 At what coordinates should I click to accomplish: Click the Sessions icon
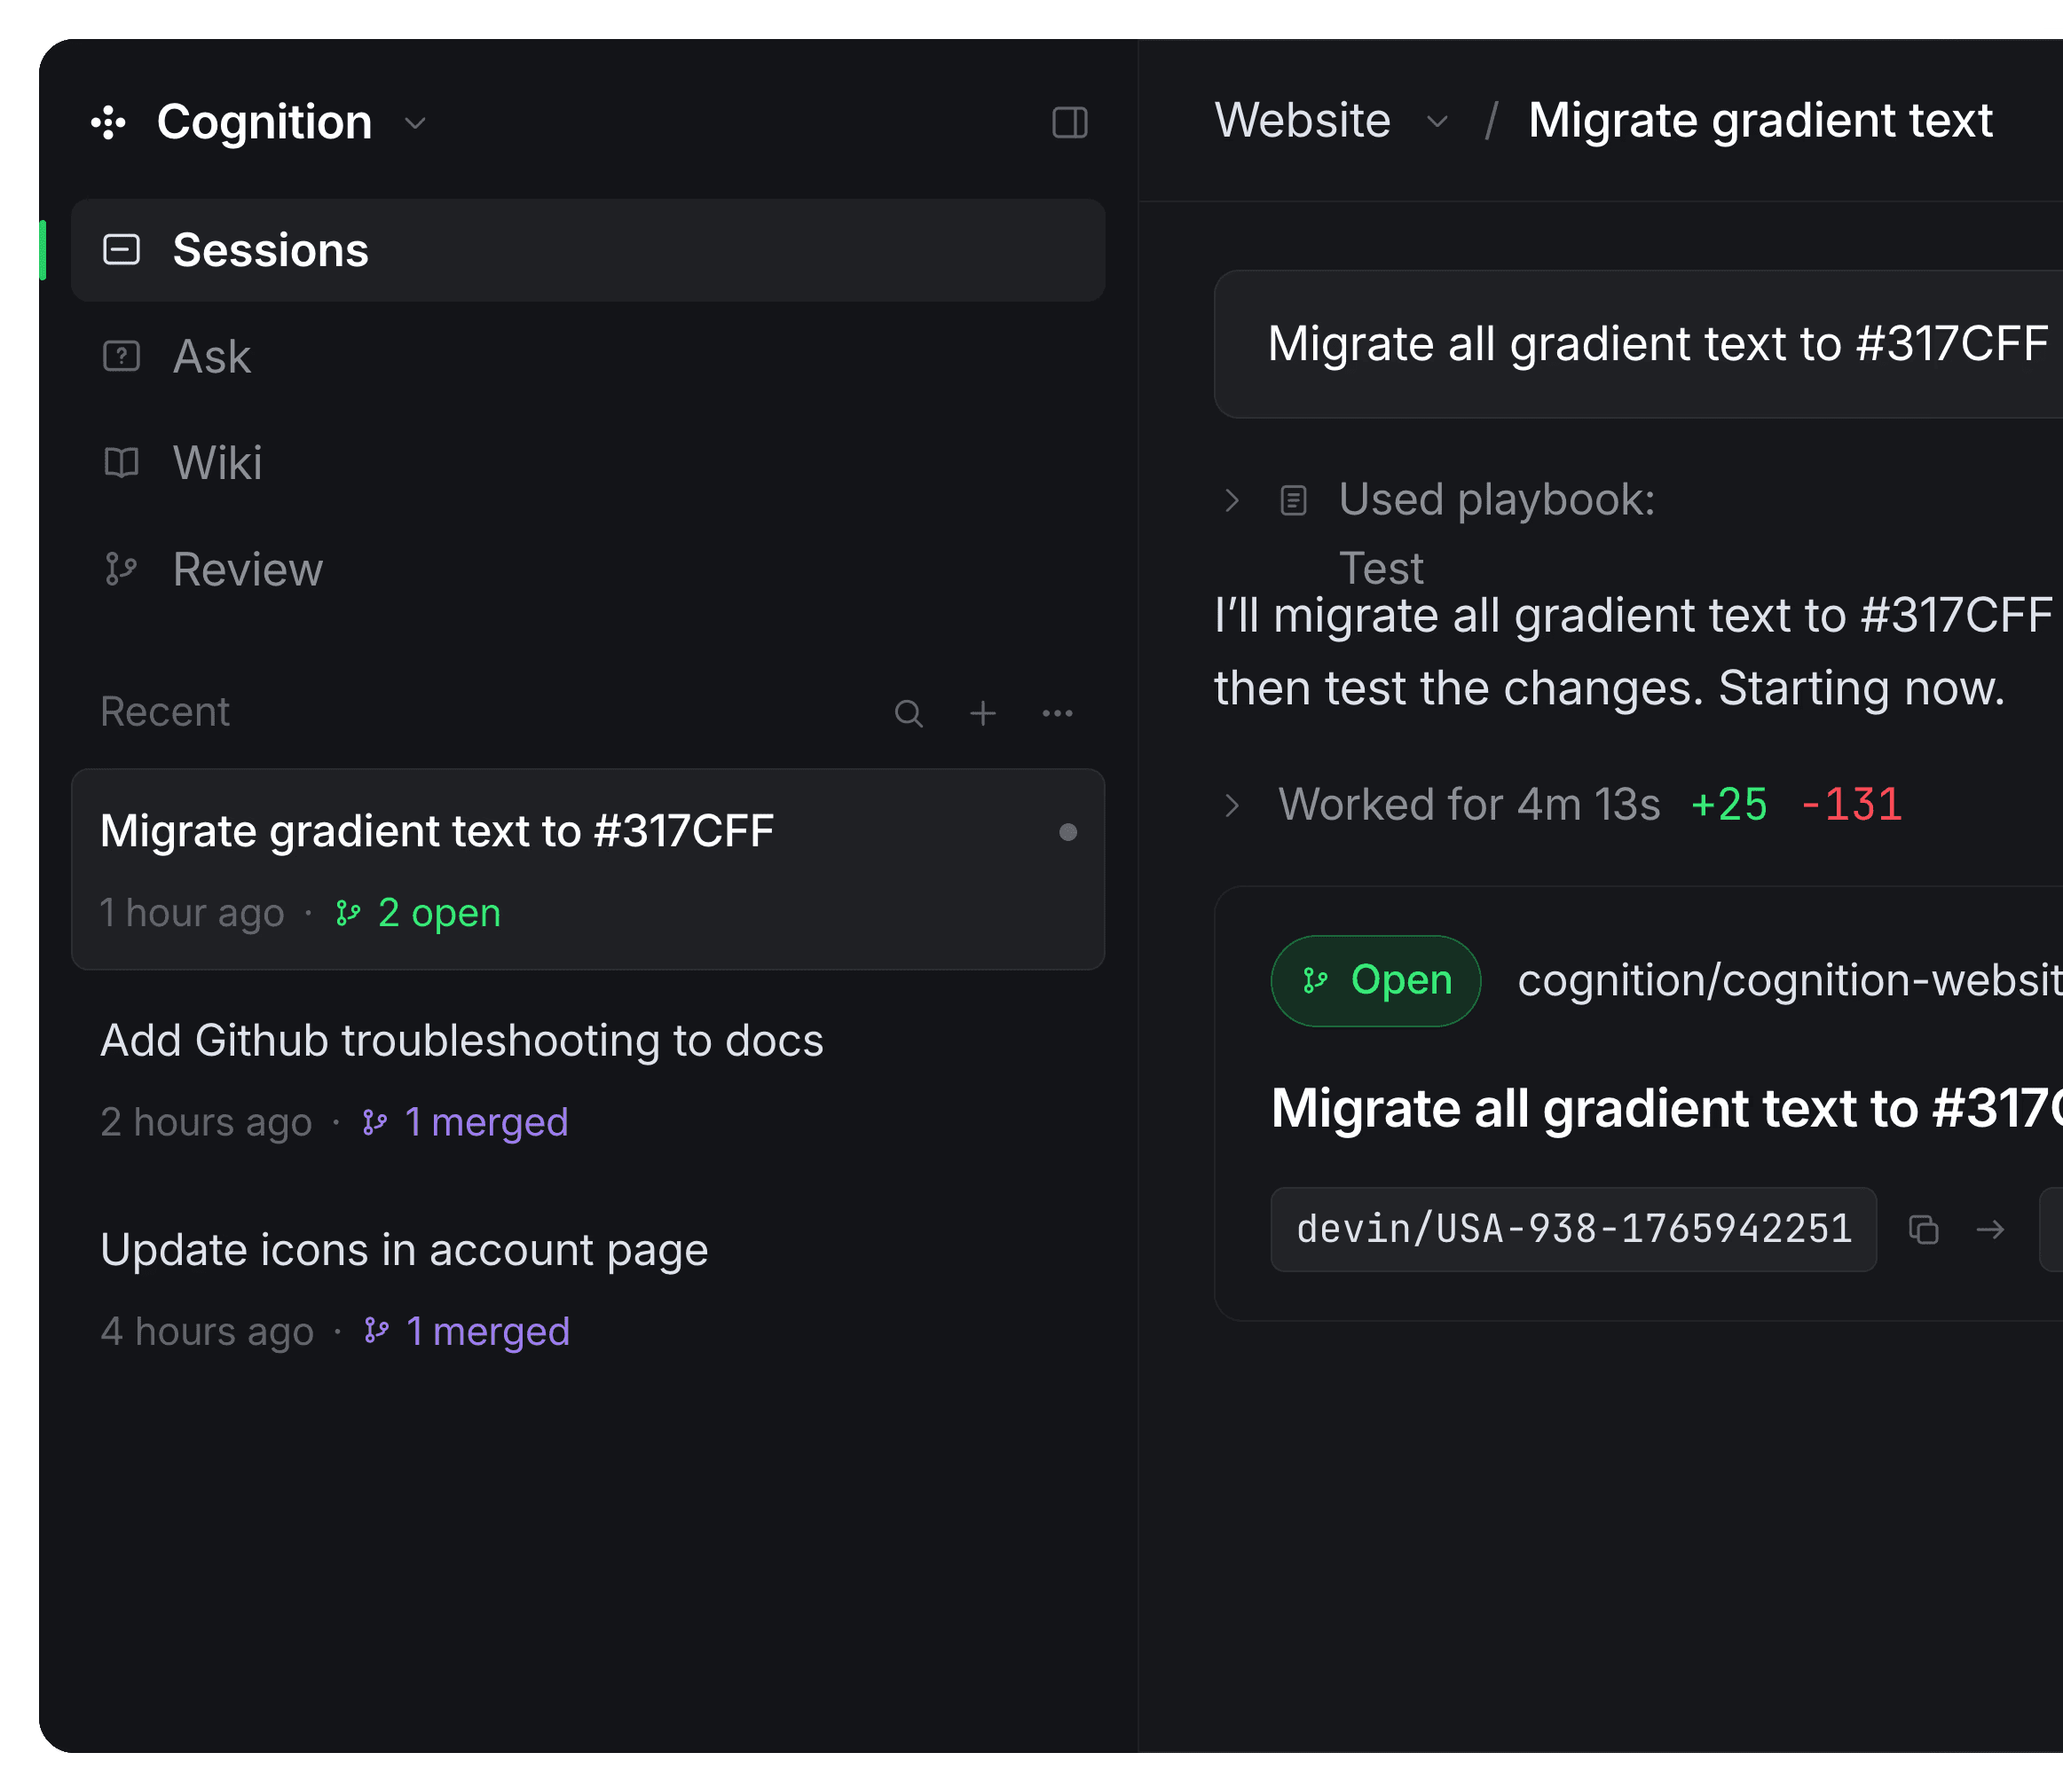pos(122,250)
